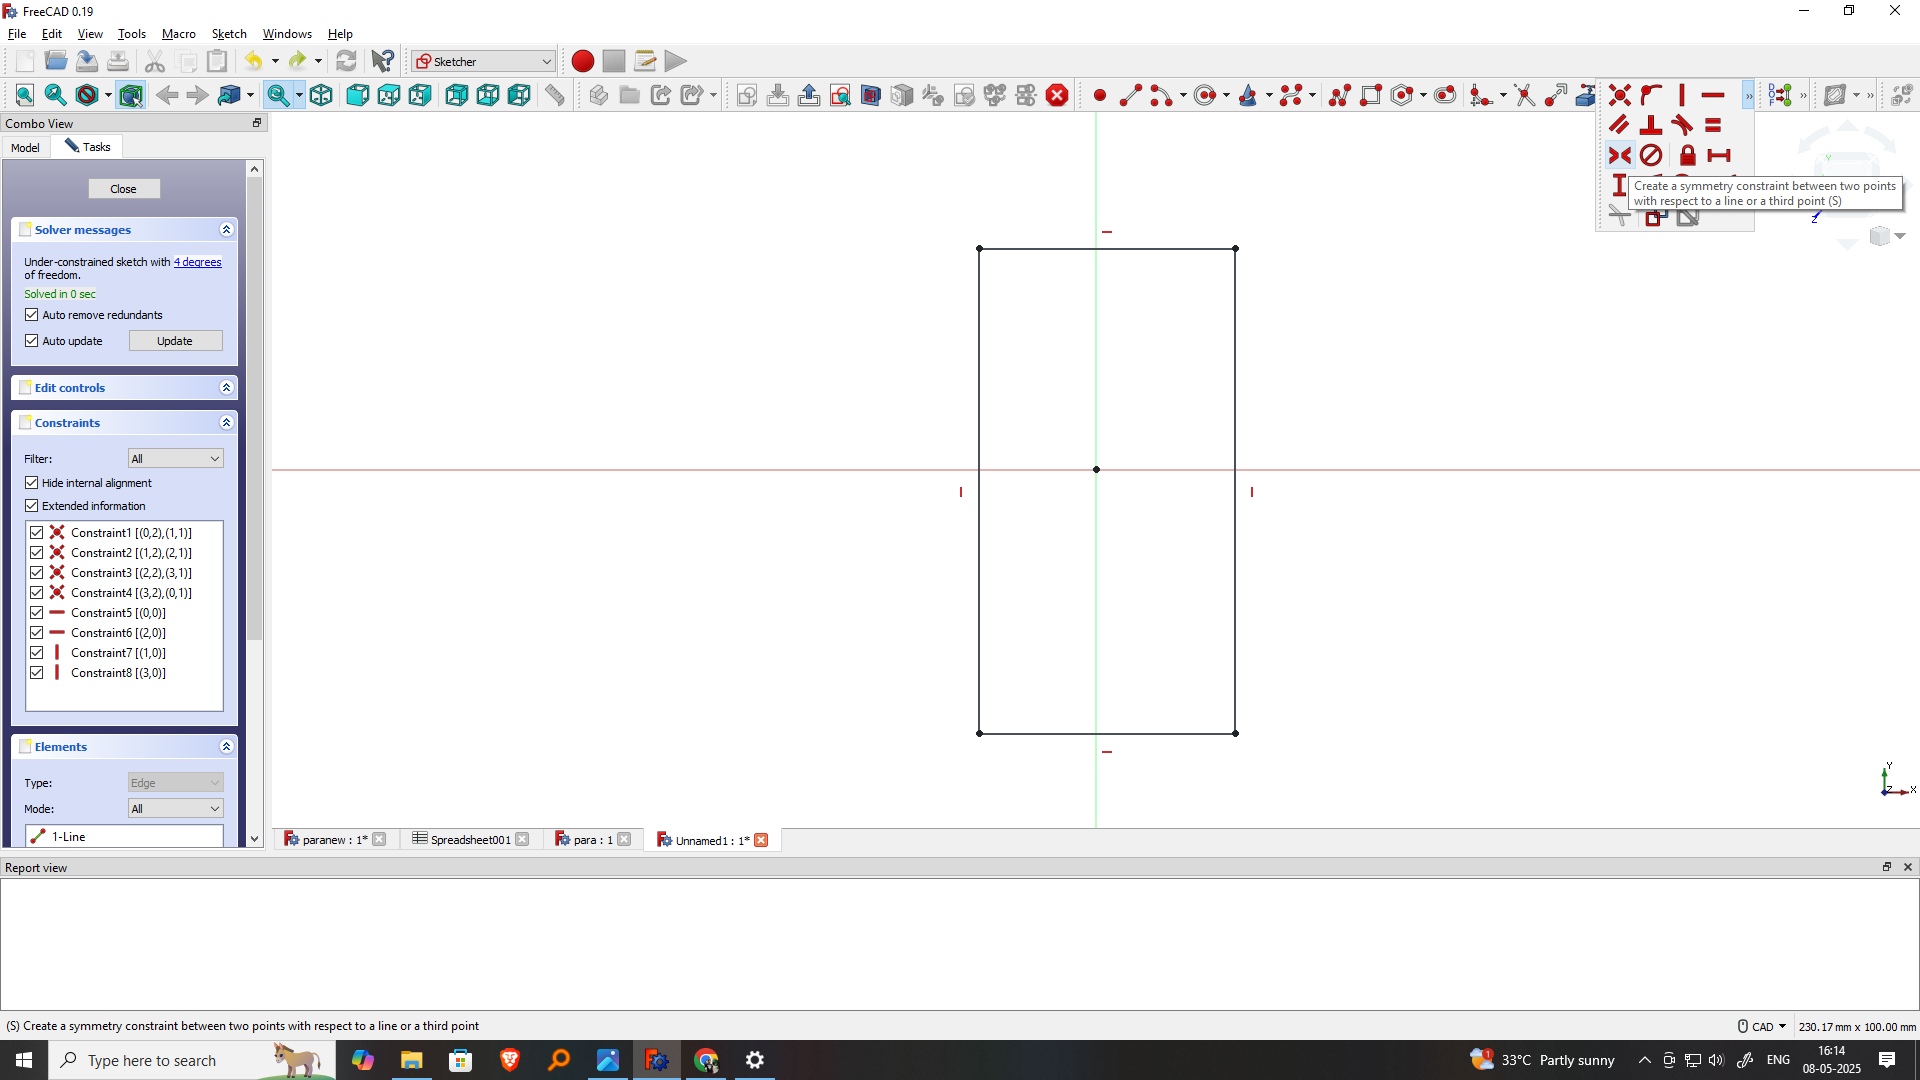Select the create slot tool
The height and width of the screenshot is (1080, 1920).
(1445, 95)
